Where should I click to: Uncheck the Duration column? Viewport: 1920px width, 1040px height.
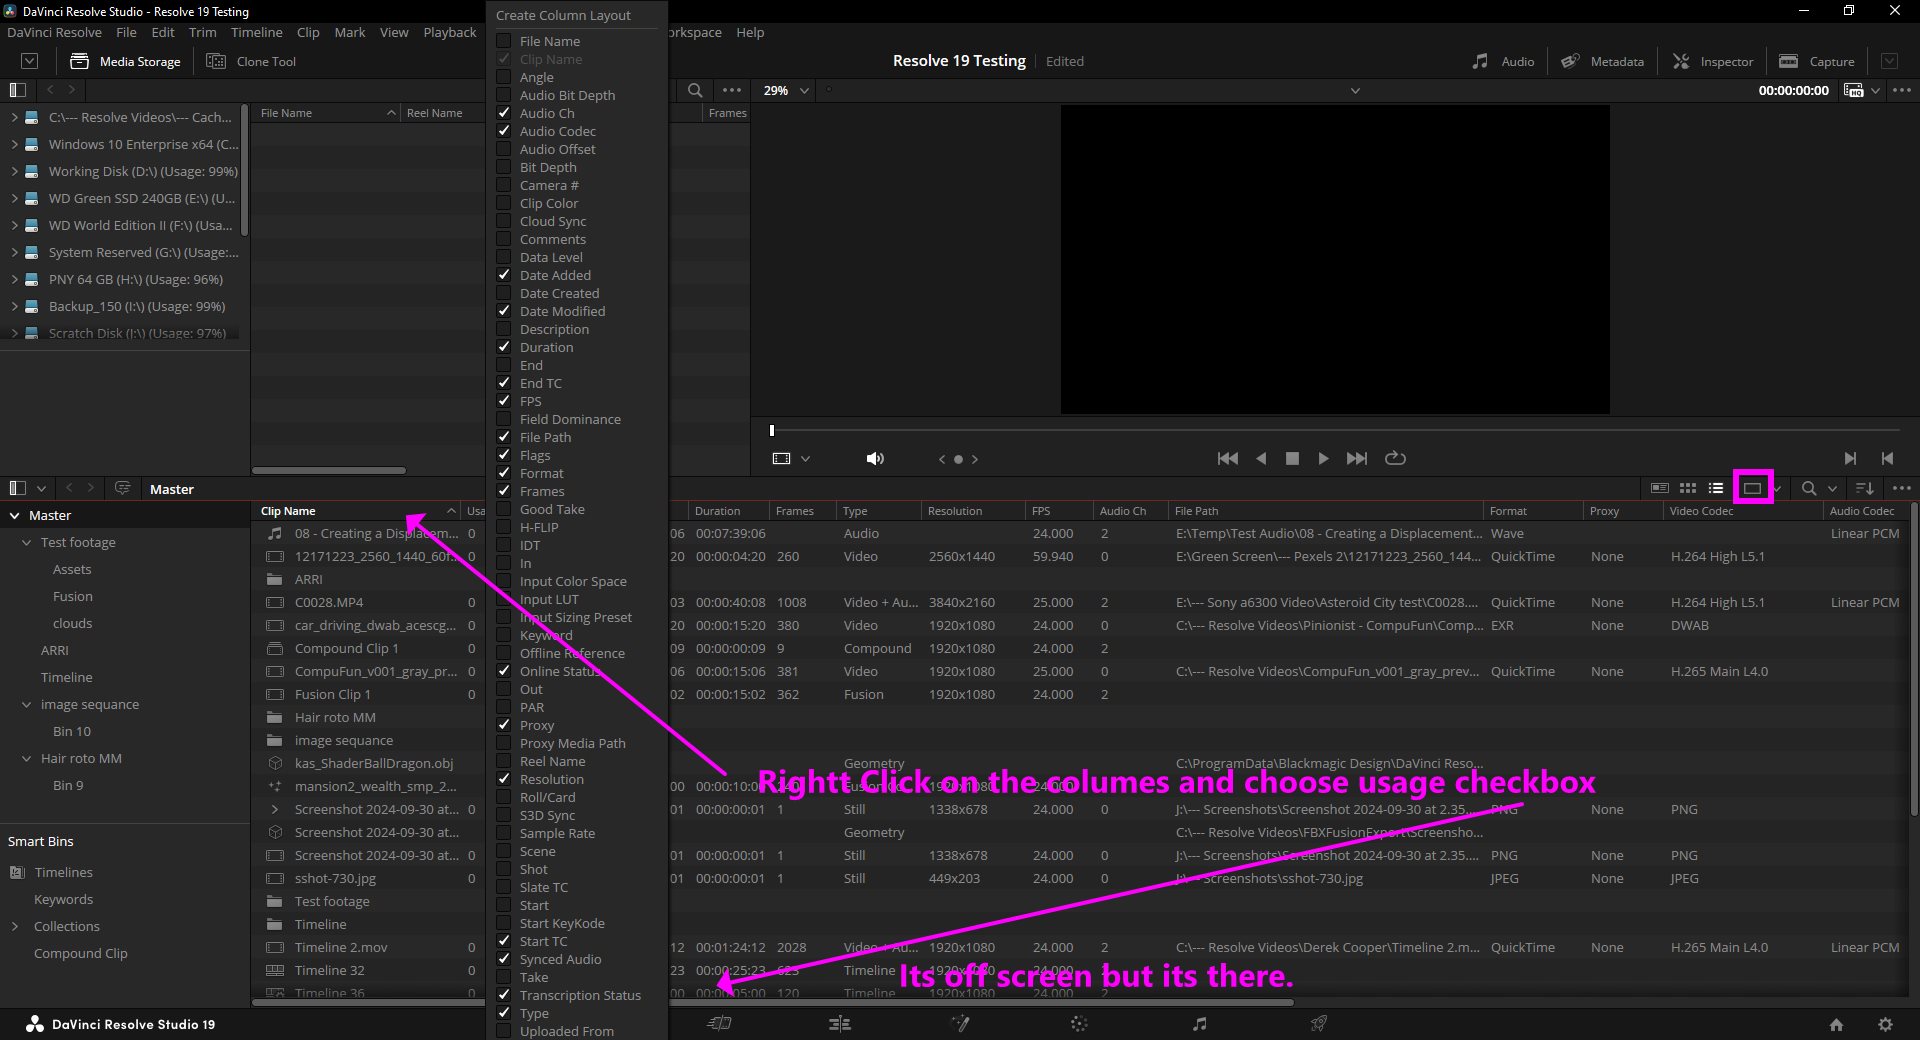pyautogui.click(x=504, y=347)
